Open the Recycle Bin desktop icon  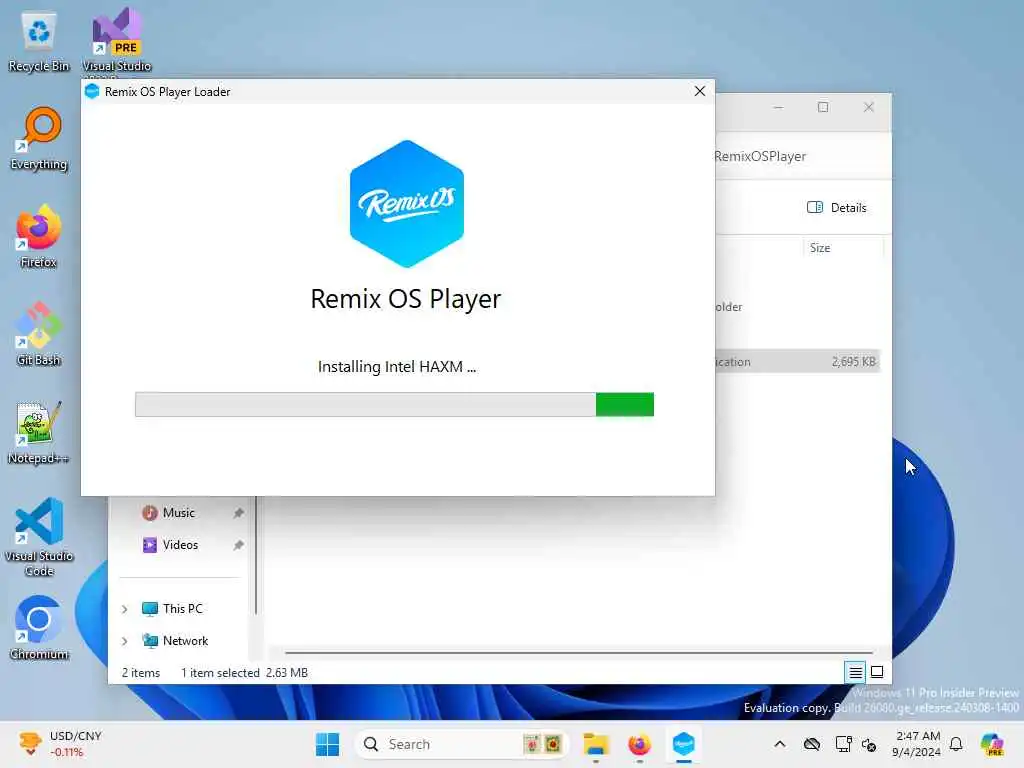click(39, 42)
